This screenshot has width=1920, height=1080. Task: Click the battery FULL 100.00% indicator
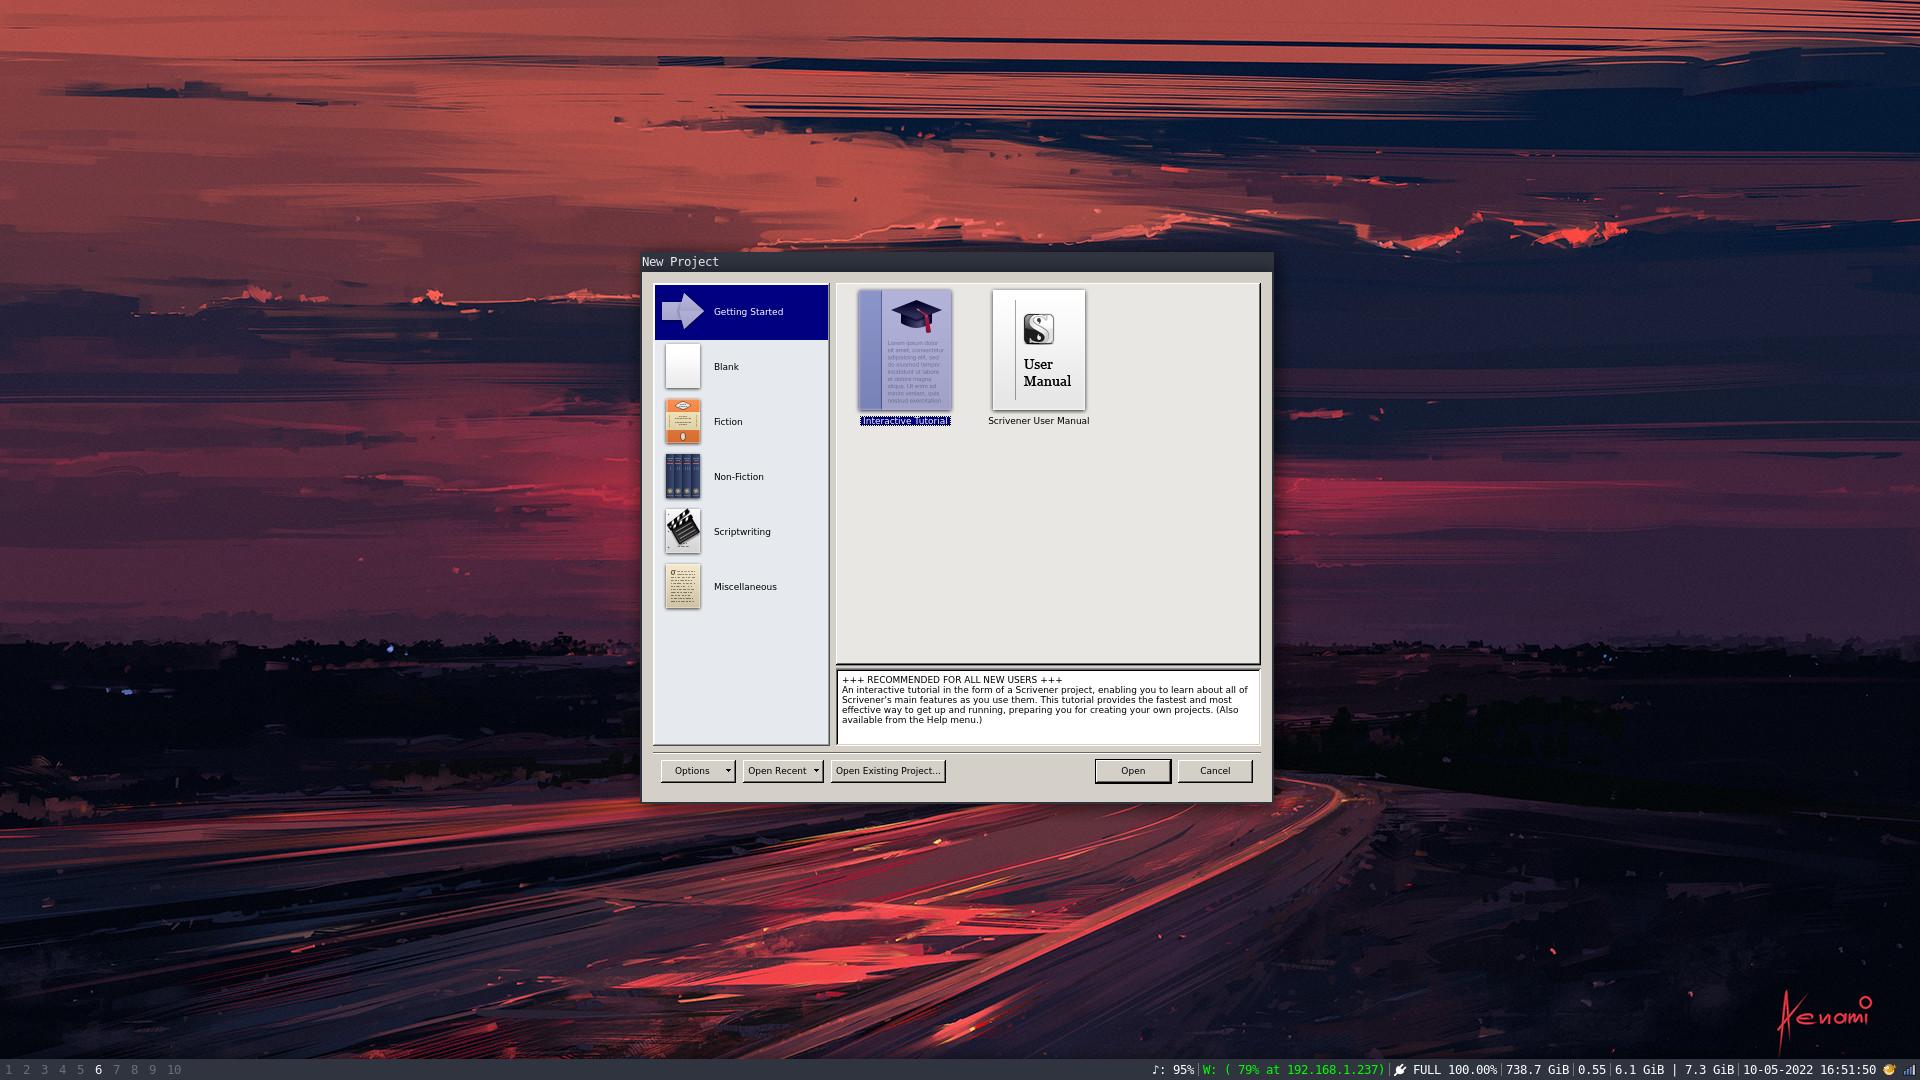[x=1446, y=1070]
